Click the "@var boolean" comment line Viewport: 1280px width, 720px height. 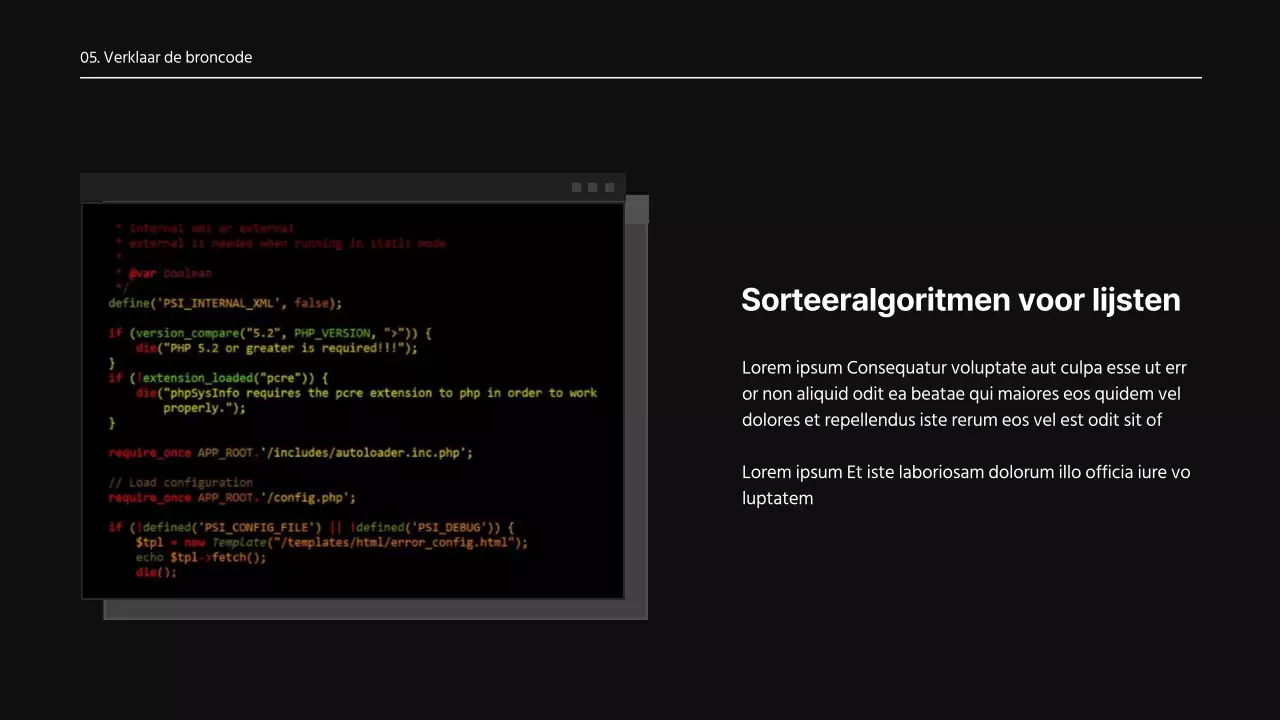point(168,273)
